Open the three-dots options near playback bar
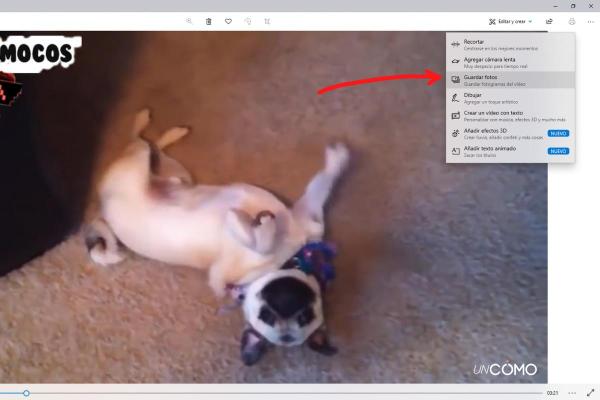Image resolution: width=600 pixels, height=400 pixels. 572,393
